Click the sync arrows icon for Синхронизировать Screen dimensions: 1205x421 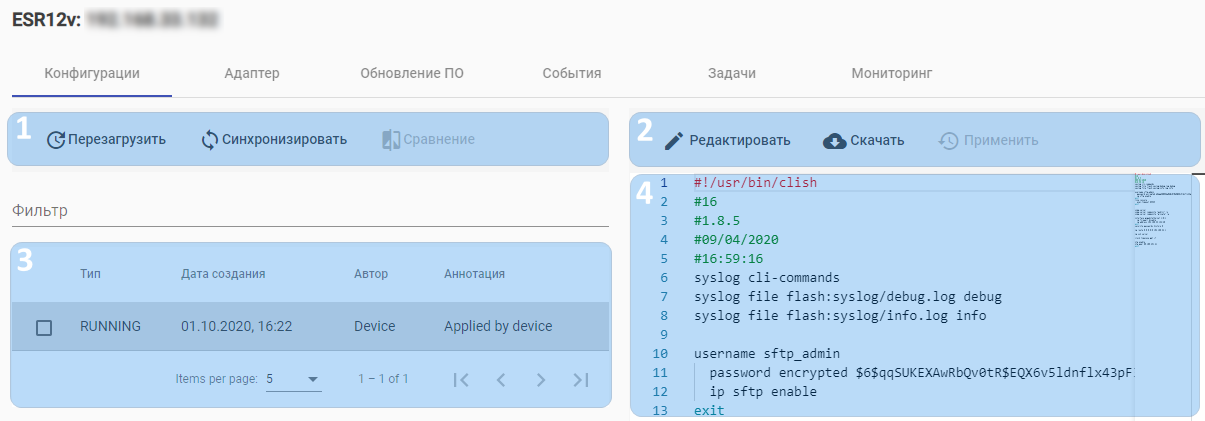[x=210, y=139]
